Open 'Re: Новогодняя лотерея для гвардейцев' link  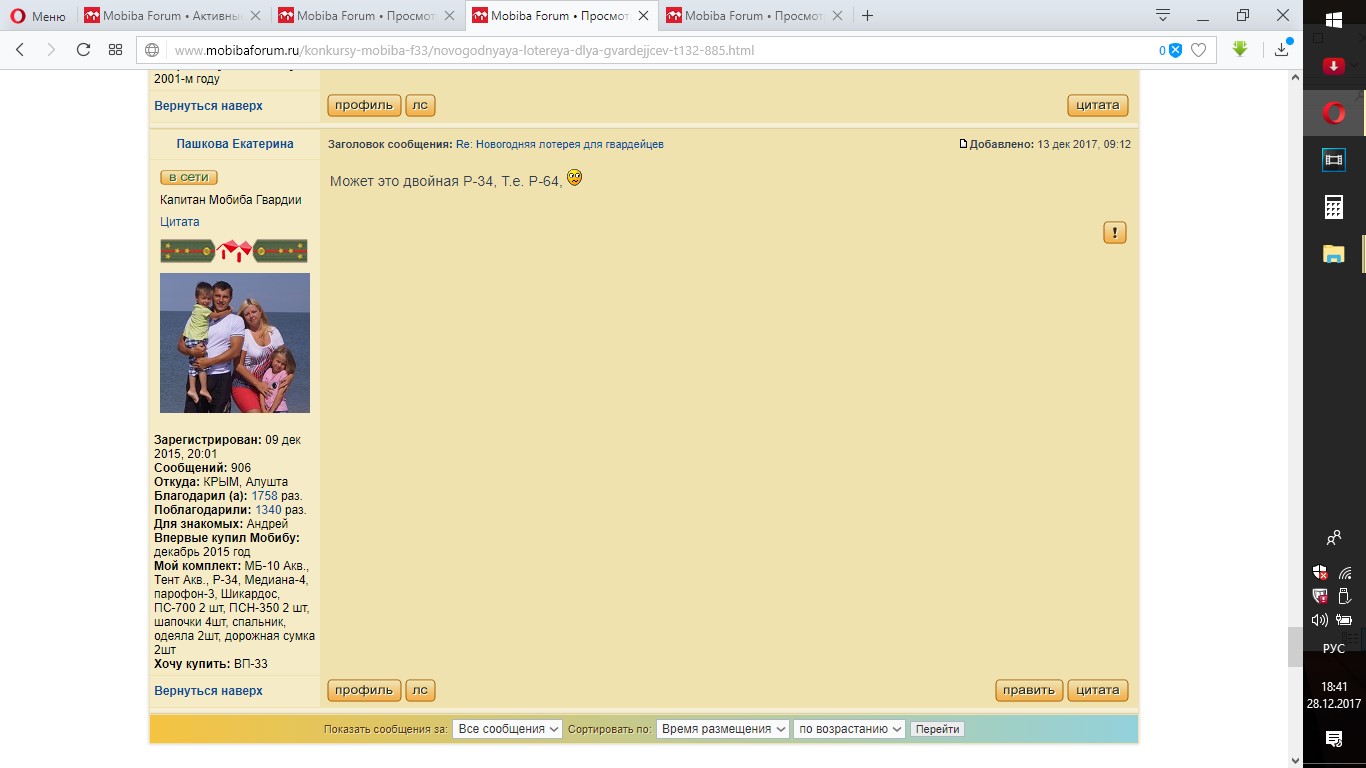click(559, 144)
